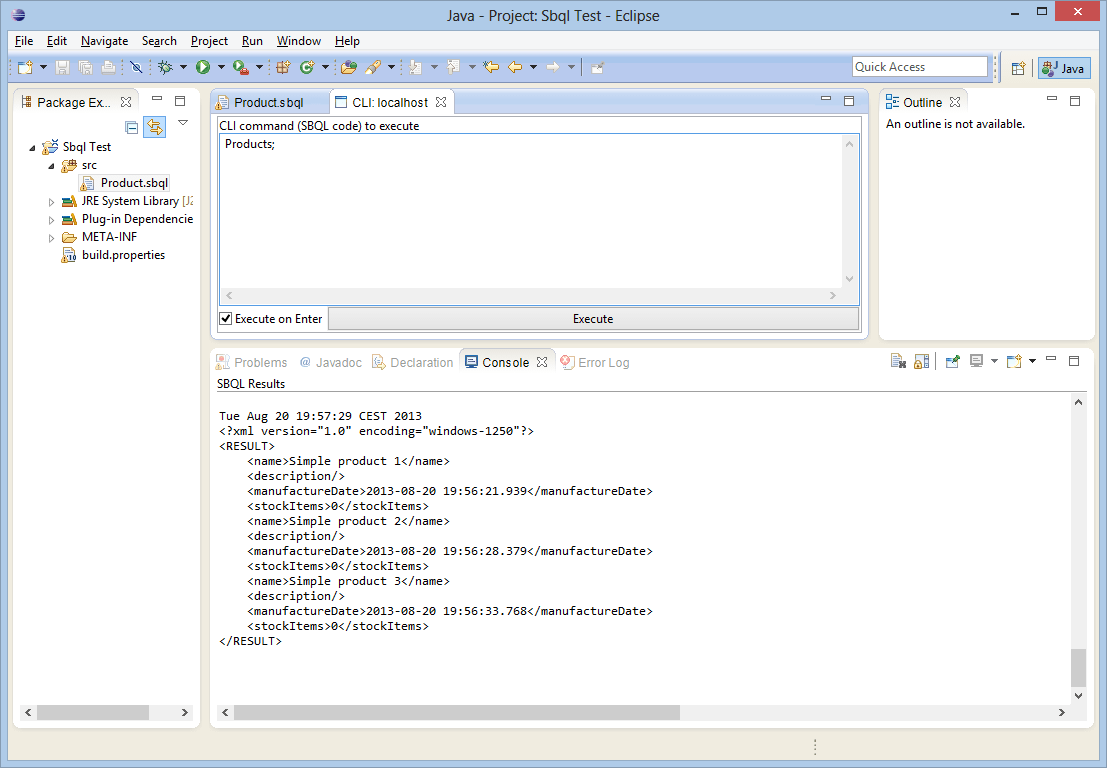Toggle Scroll Lock in Console
1107x768 pixels.
[921, 361]
